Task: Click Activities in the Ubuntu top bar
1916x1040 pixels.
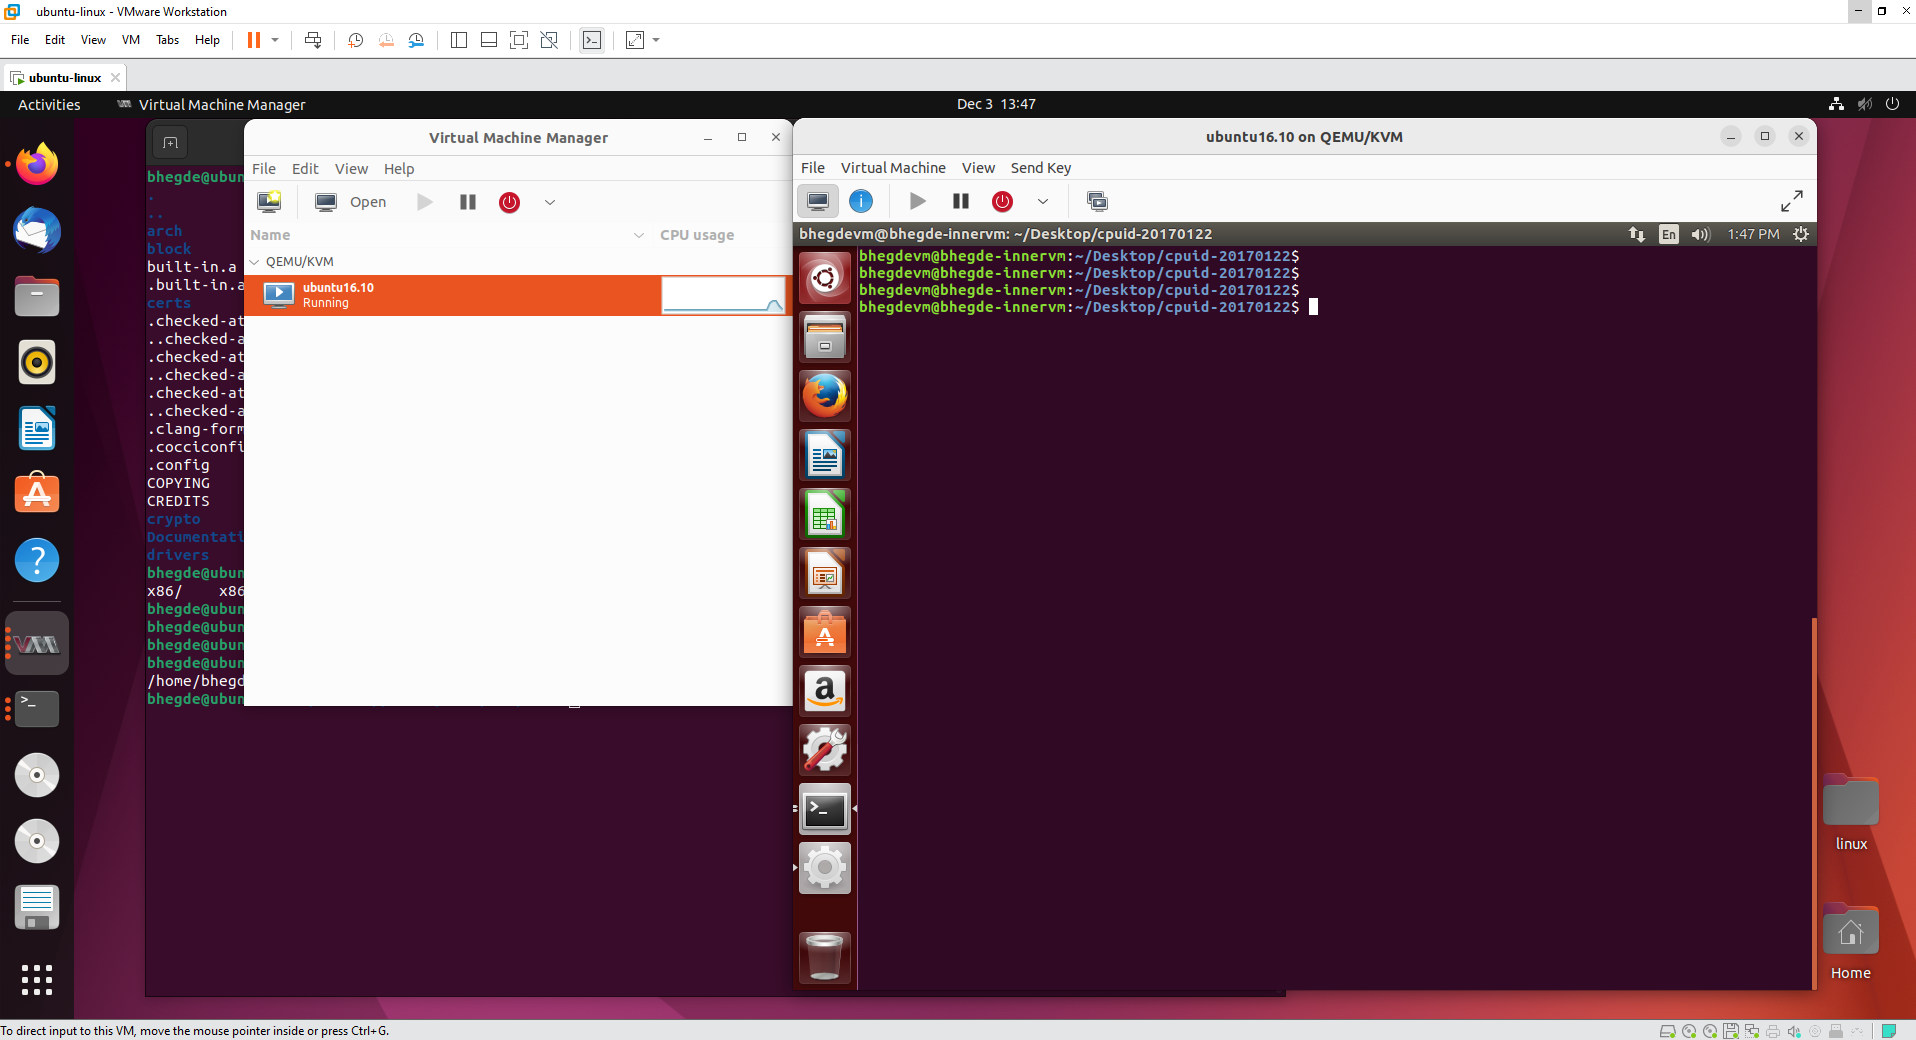Action: (49, 104)
